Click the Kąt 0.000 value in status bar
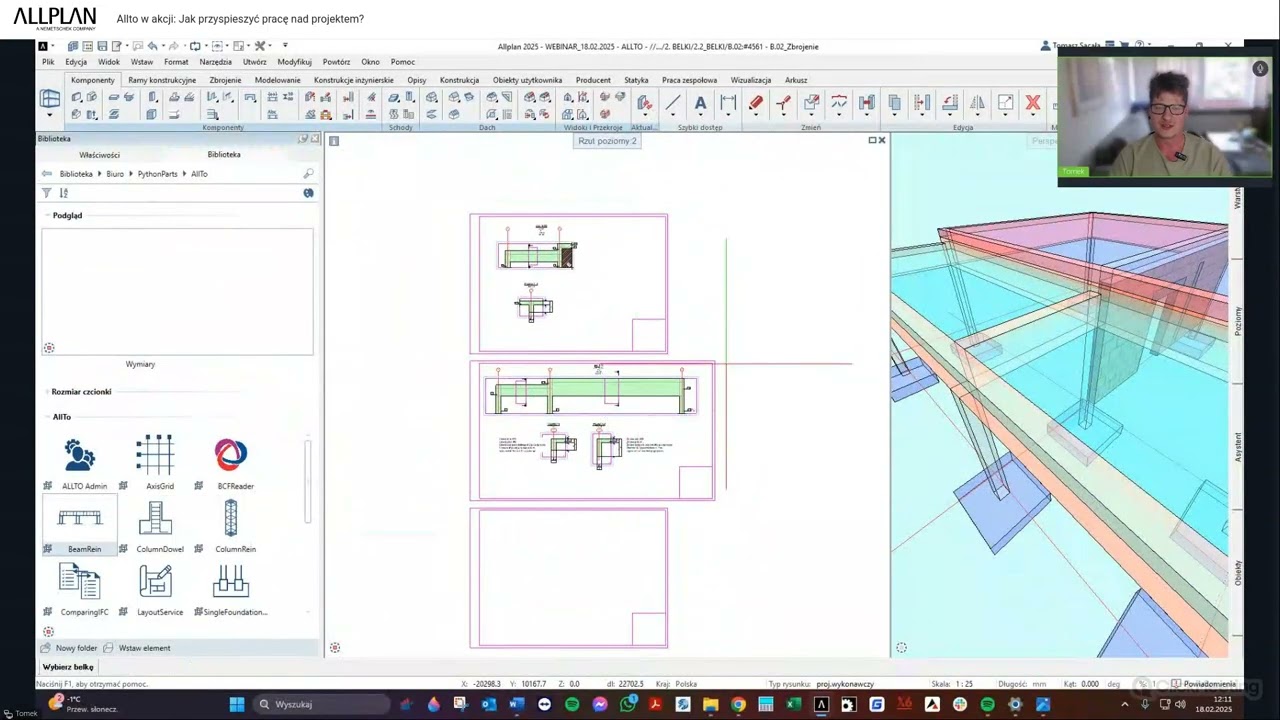1280x720 pixels. coord(1089,684)
